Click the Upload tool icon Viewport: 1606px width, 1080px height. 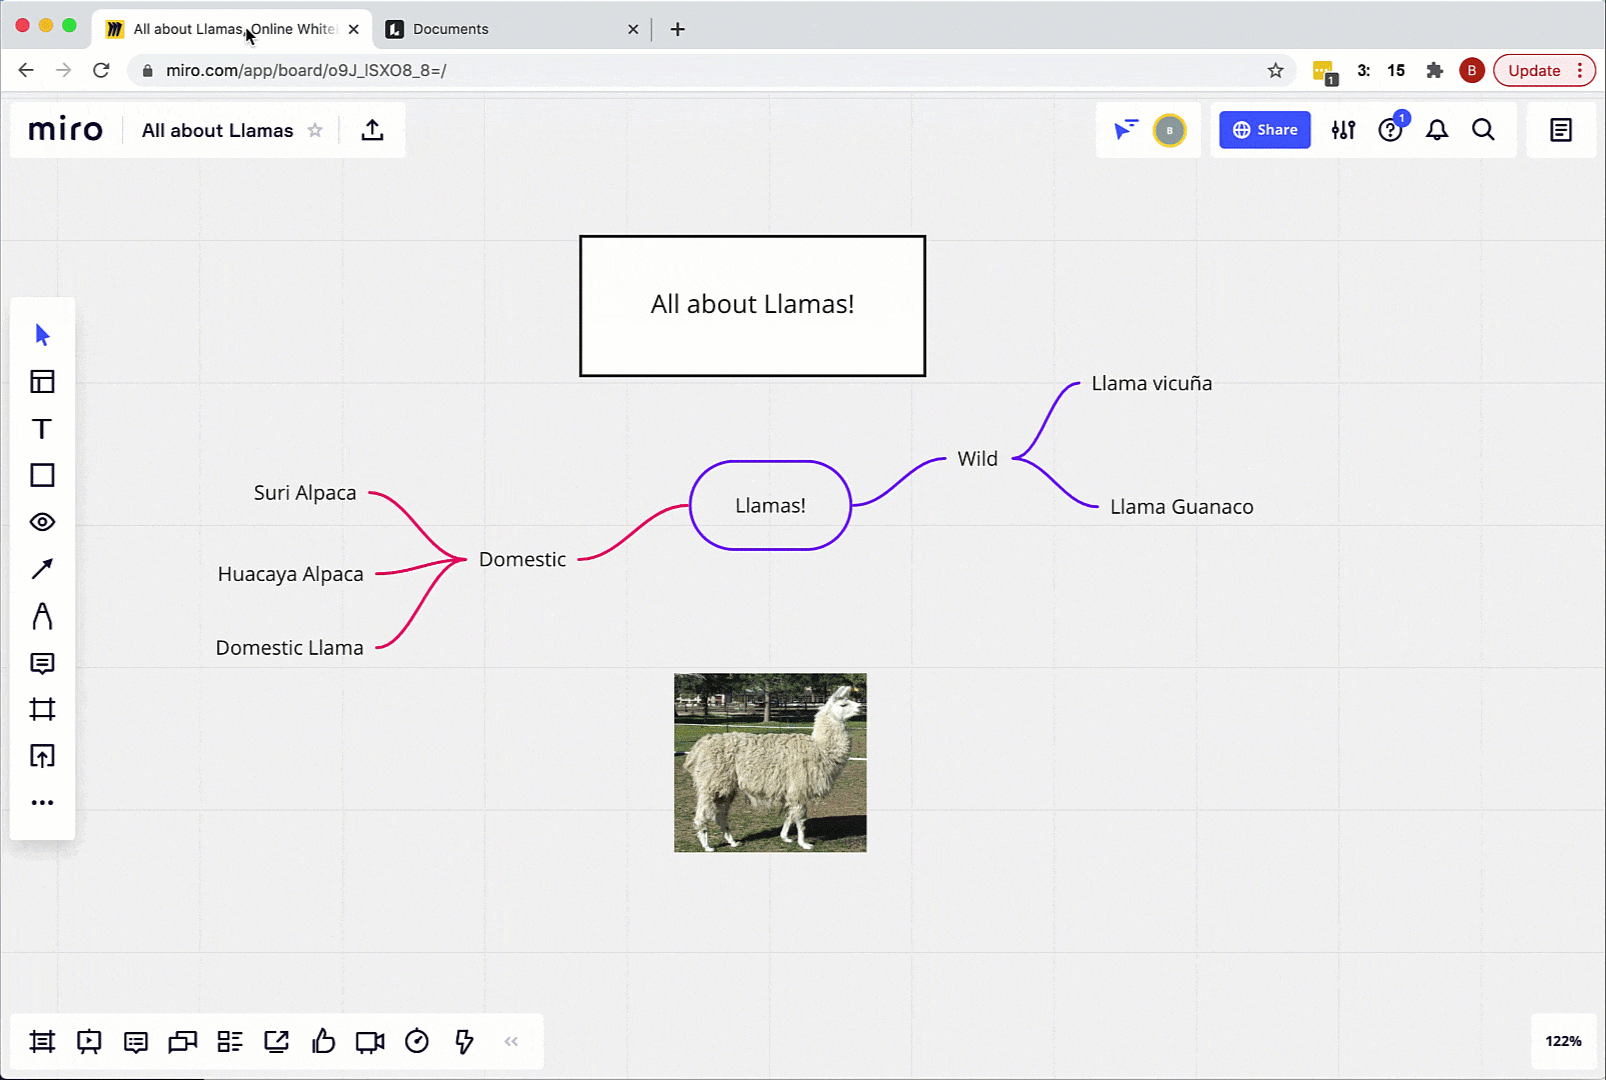click(x=42, y=756)
